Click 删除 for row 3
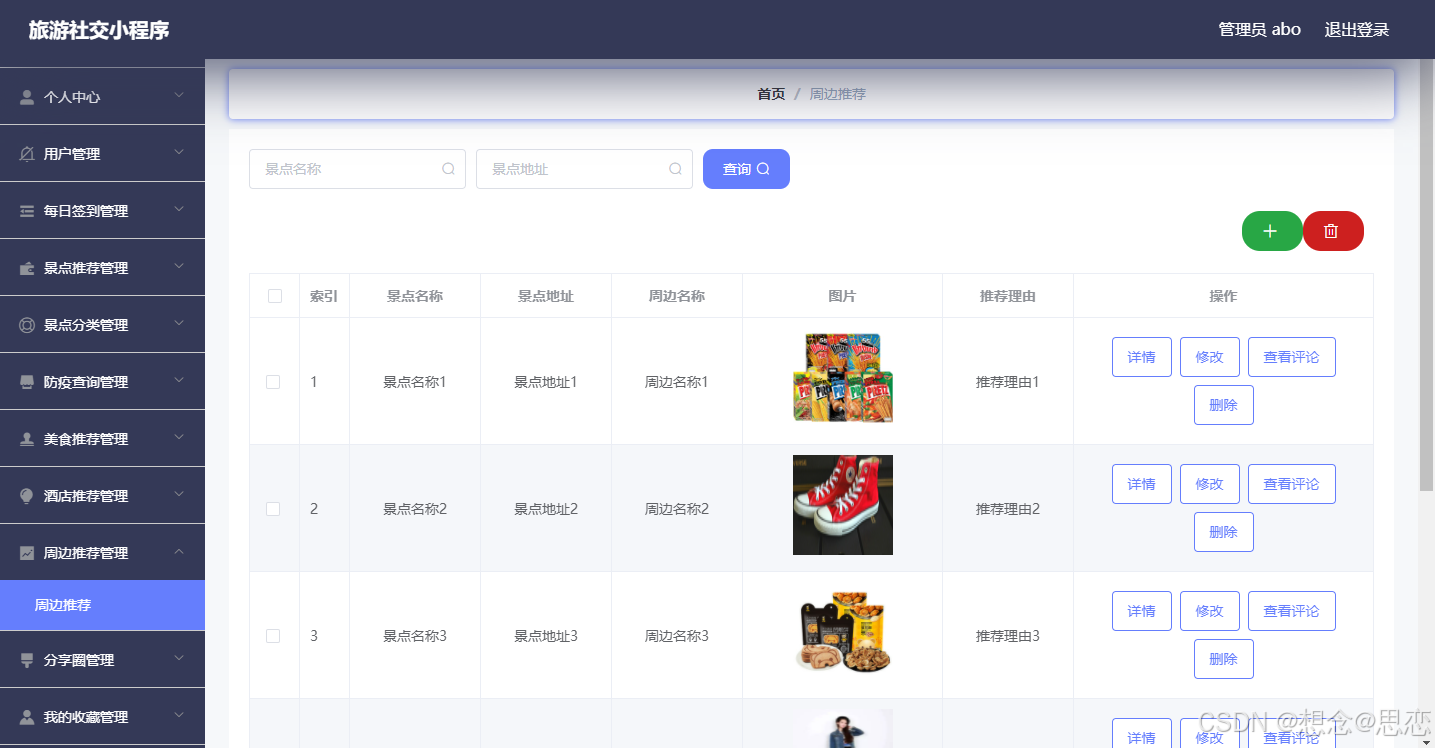 1224,659
